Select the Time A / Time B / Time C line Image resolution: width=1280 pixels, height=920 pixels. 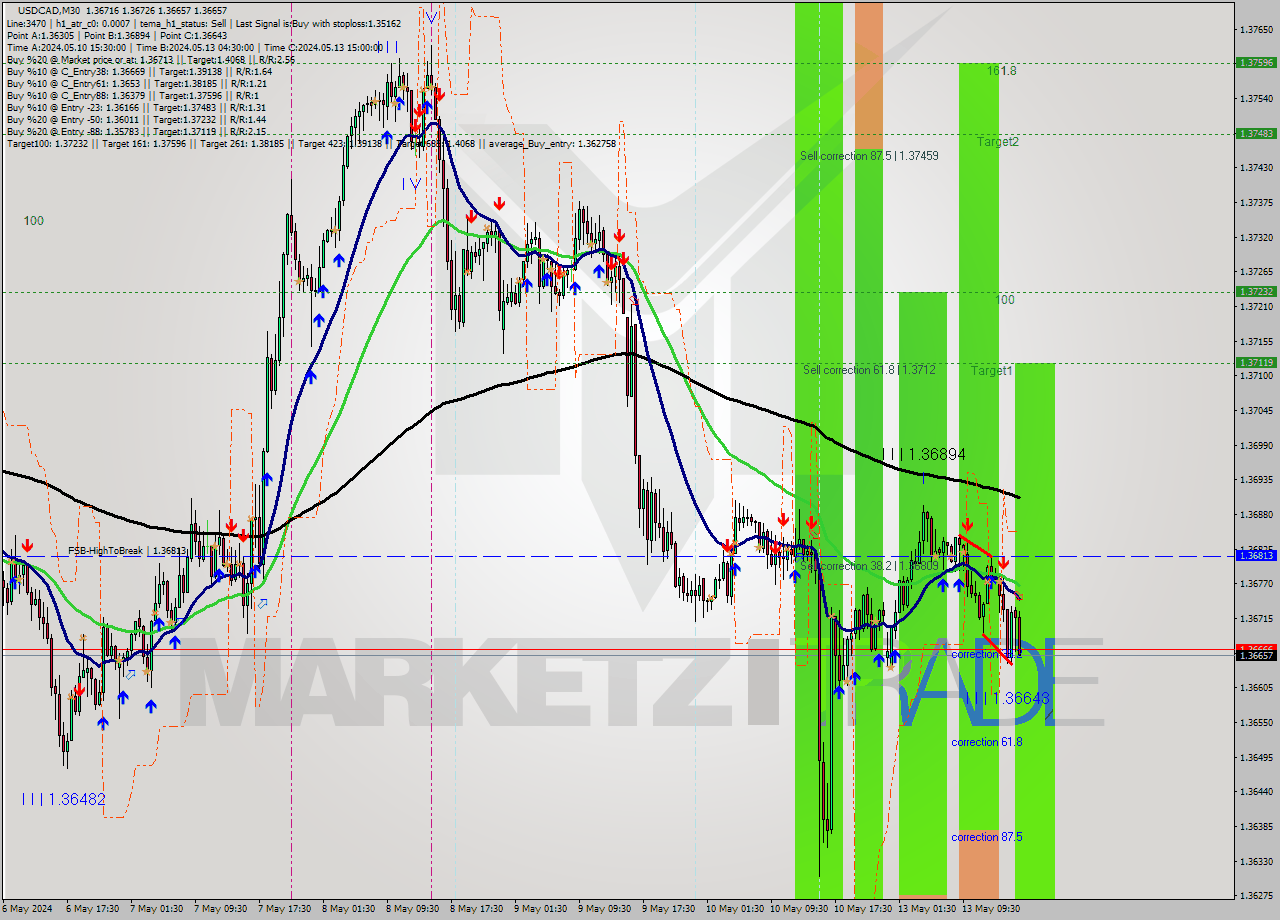(x=194, y=47)
